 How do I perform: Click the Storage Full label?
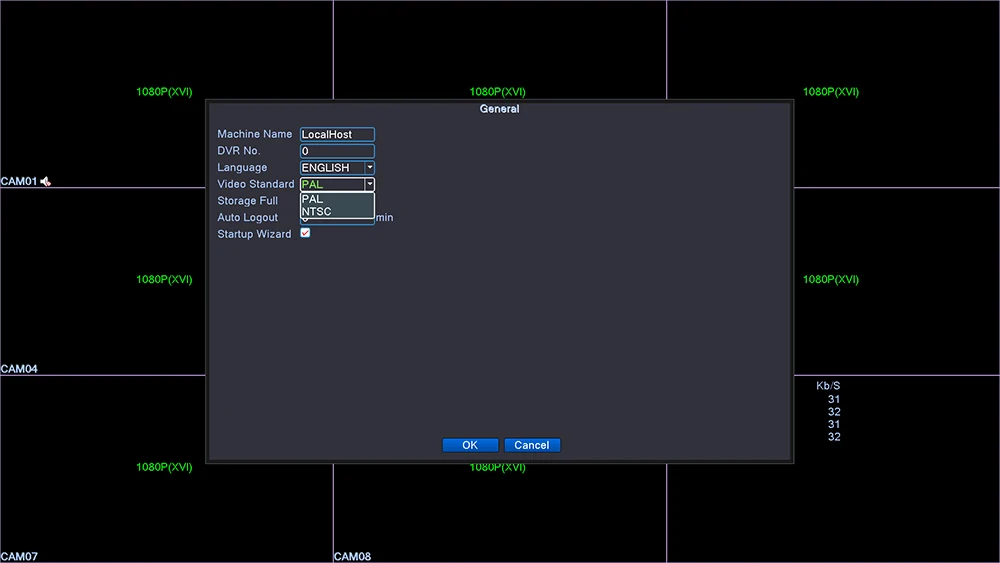tap(247, 201)
